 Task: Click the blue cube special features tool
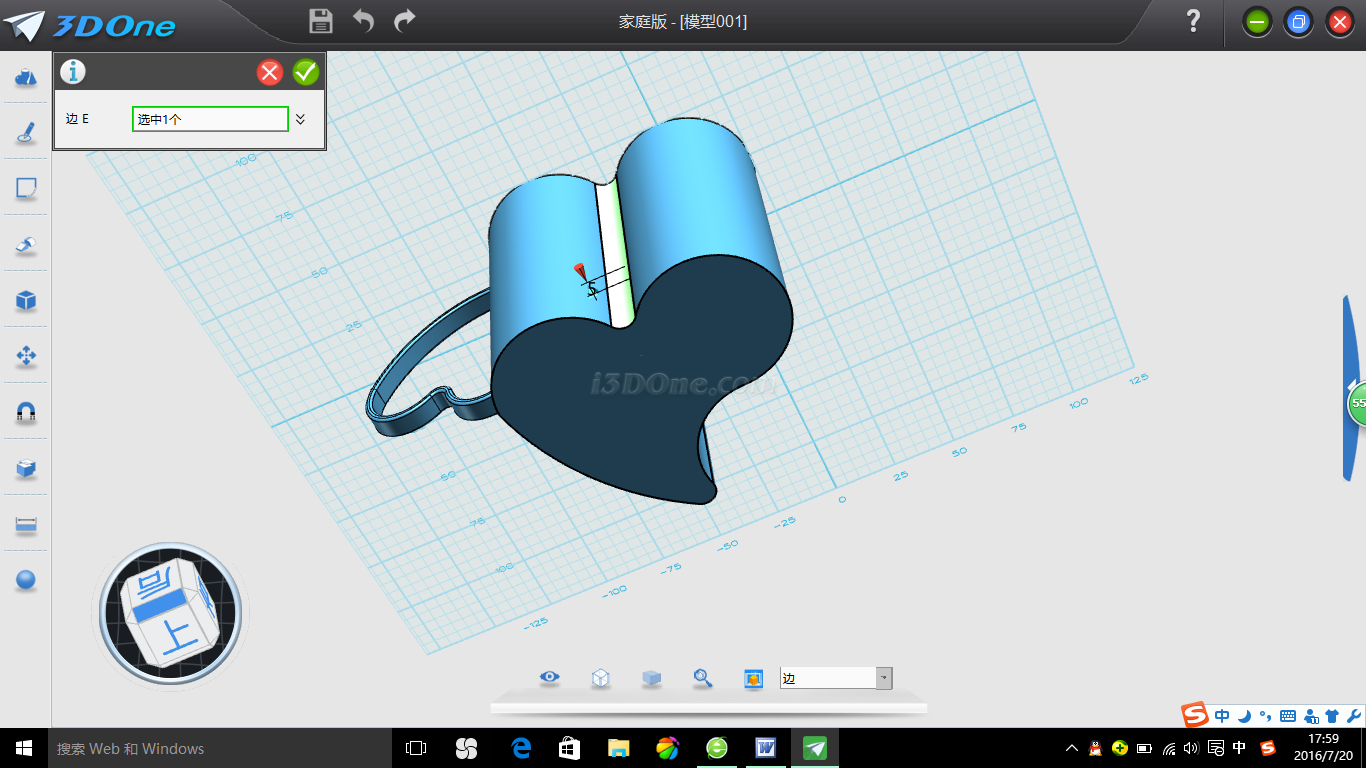point(26,300)
